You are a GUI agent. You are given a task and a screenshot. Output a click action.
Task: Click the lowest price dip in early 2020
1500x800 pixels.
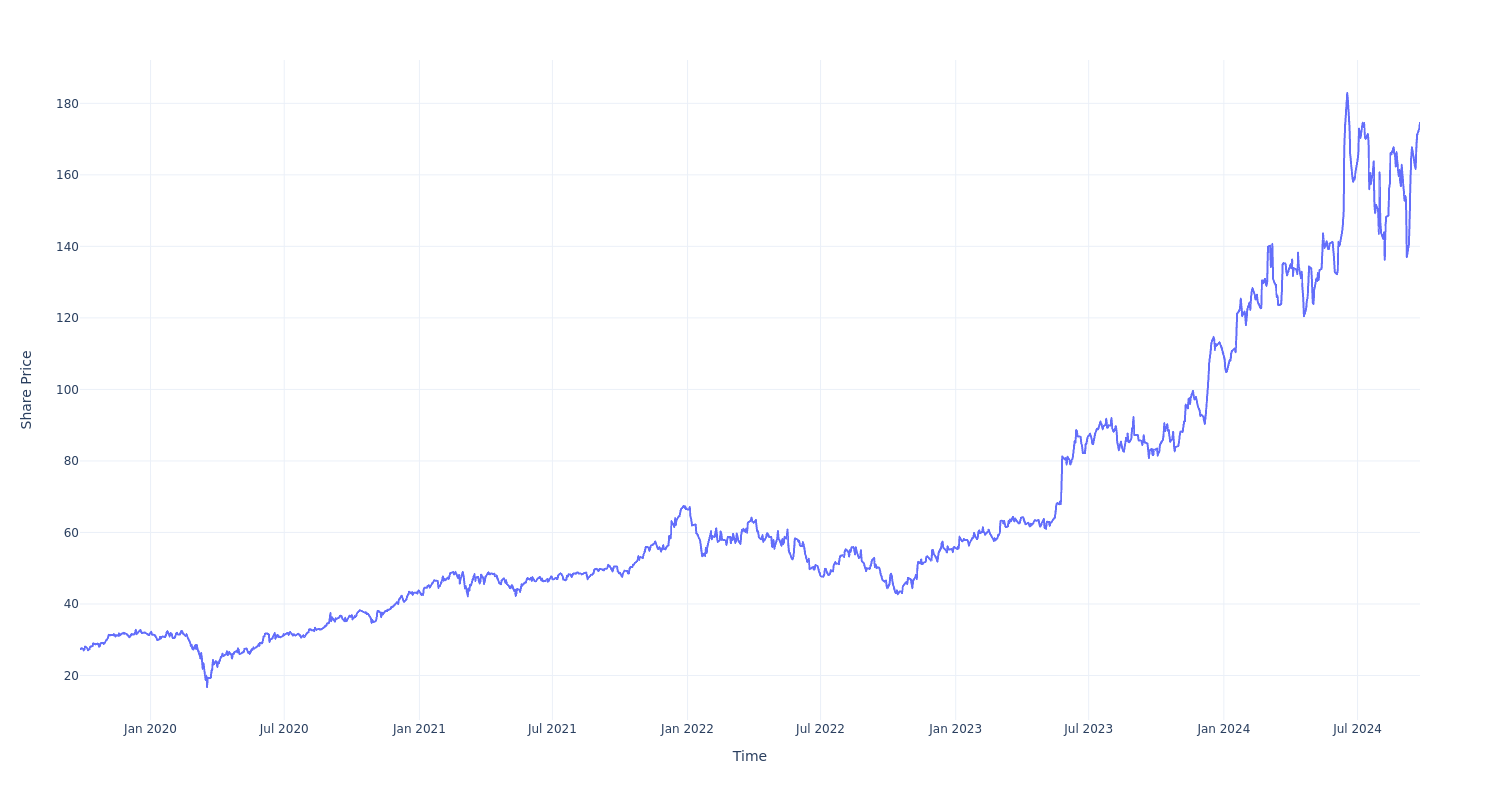(x=207, y=686)
